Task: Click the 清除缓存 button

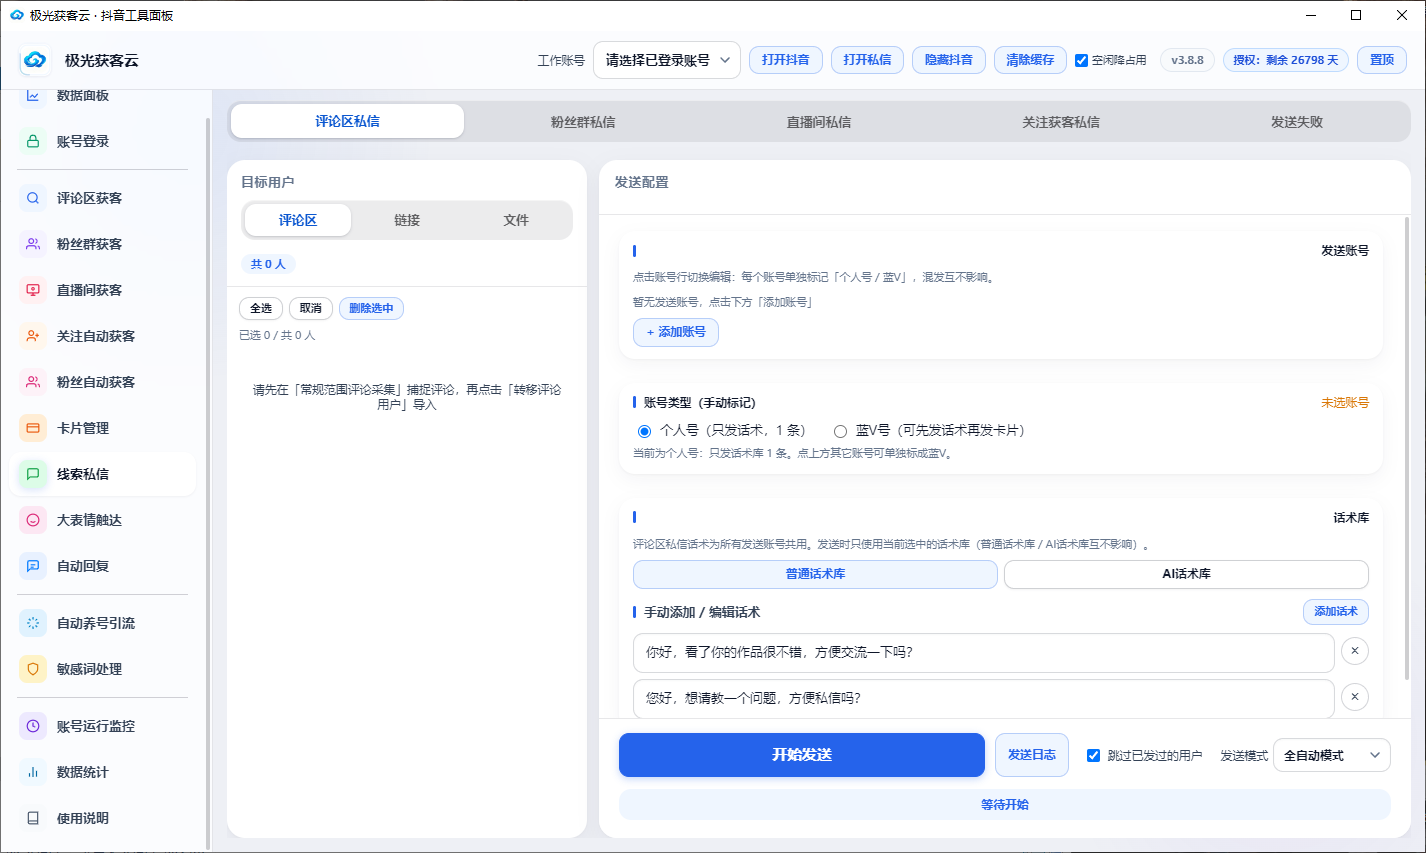Action: tap(1030, 60)
